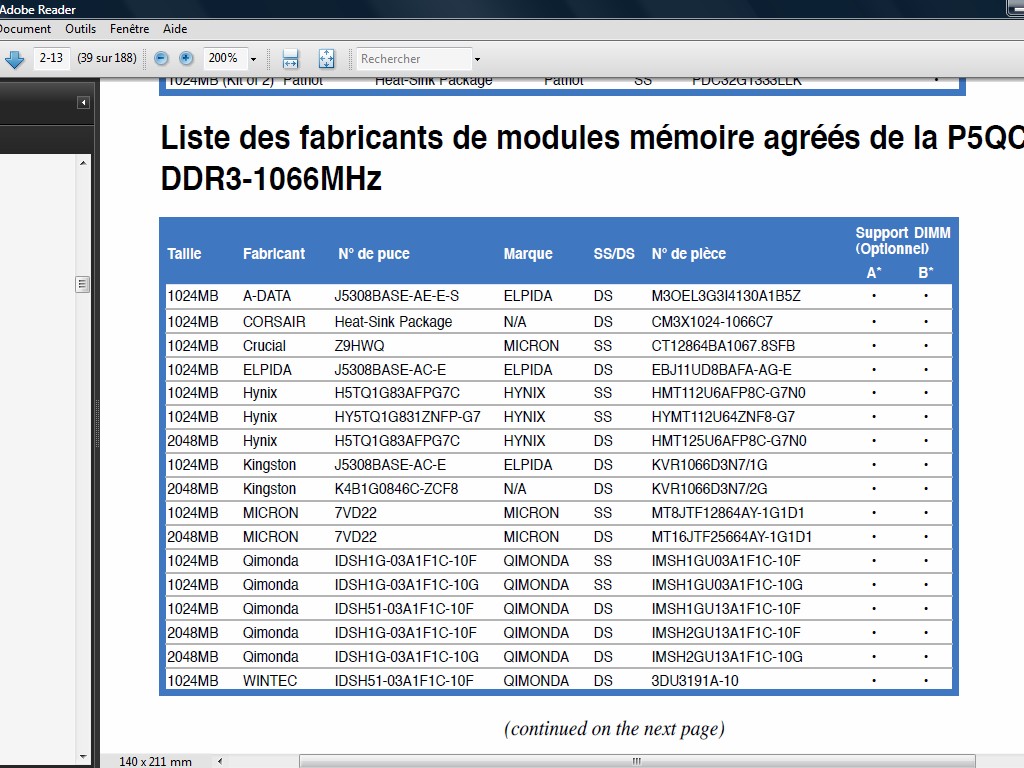Open the Aide menu
The height and width of the screenshot is (768, 1024).
175,29
